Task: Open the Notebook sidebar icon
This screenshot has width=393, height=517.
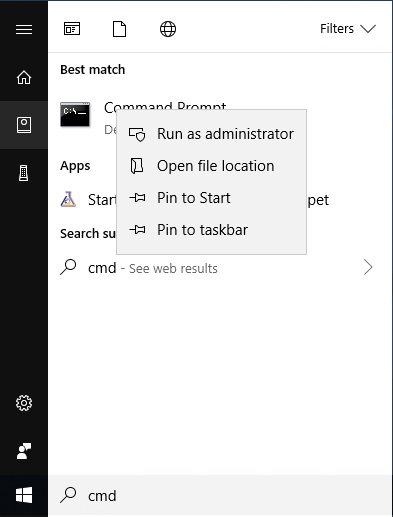Action: click(x=24, y=125)
